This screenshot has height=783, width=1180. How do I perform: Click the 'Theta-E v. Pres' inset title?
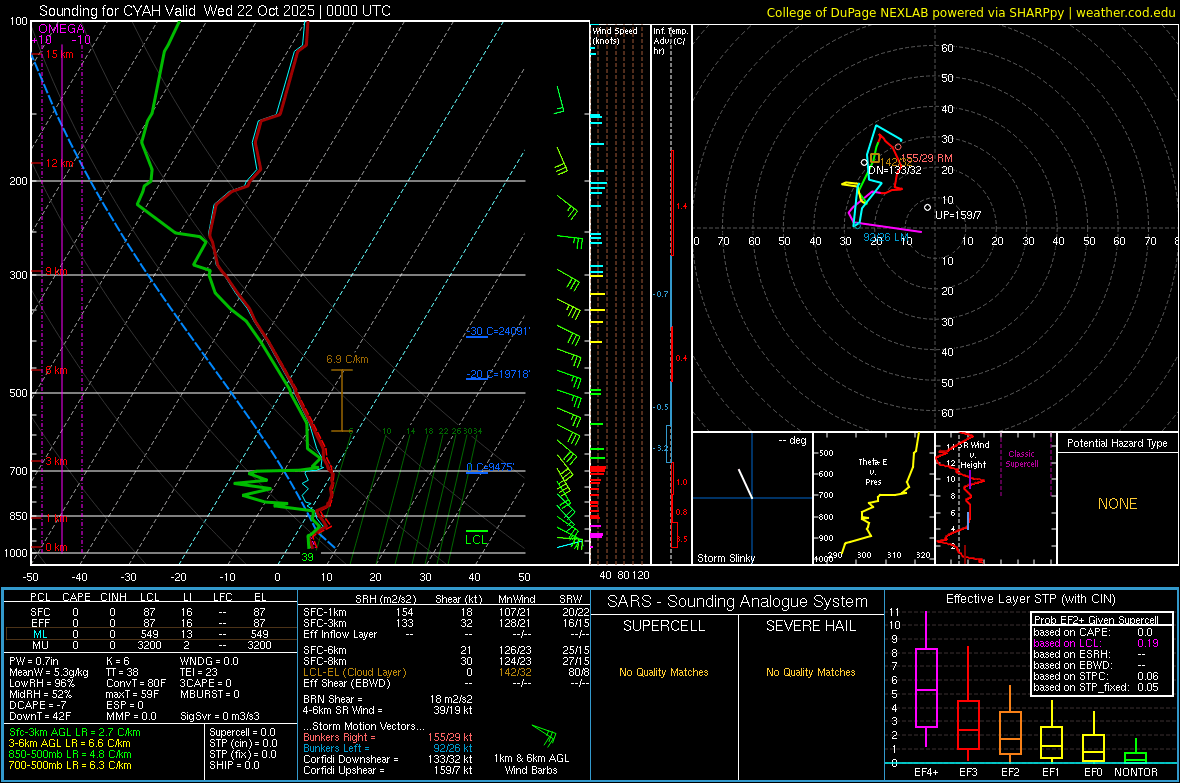pyautogui.click(x=873, y=471)
